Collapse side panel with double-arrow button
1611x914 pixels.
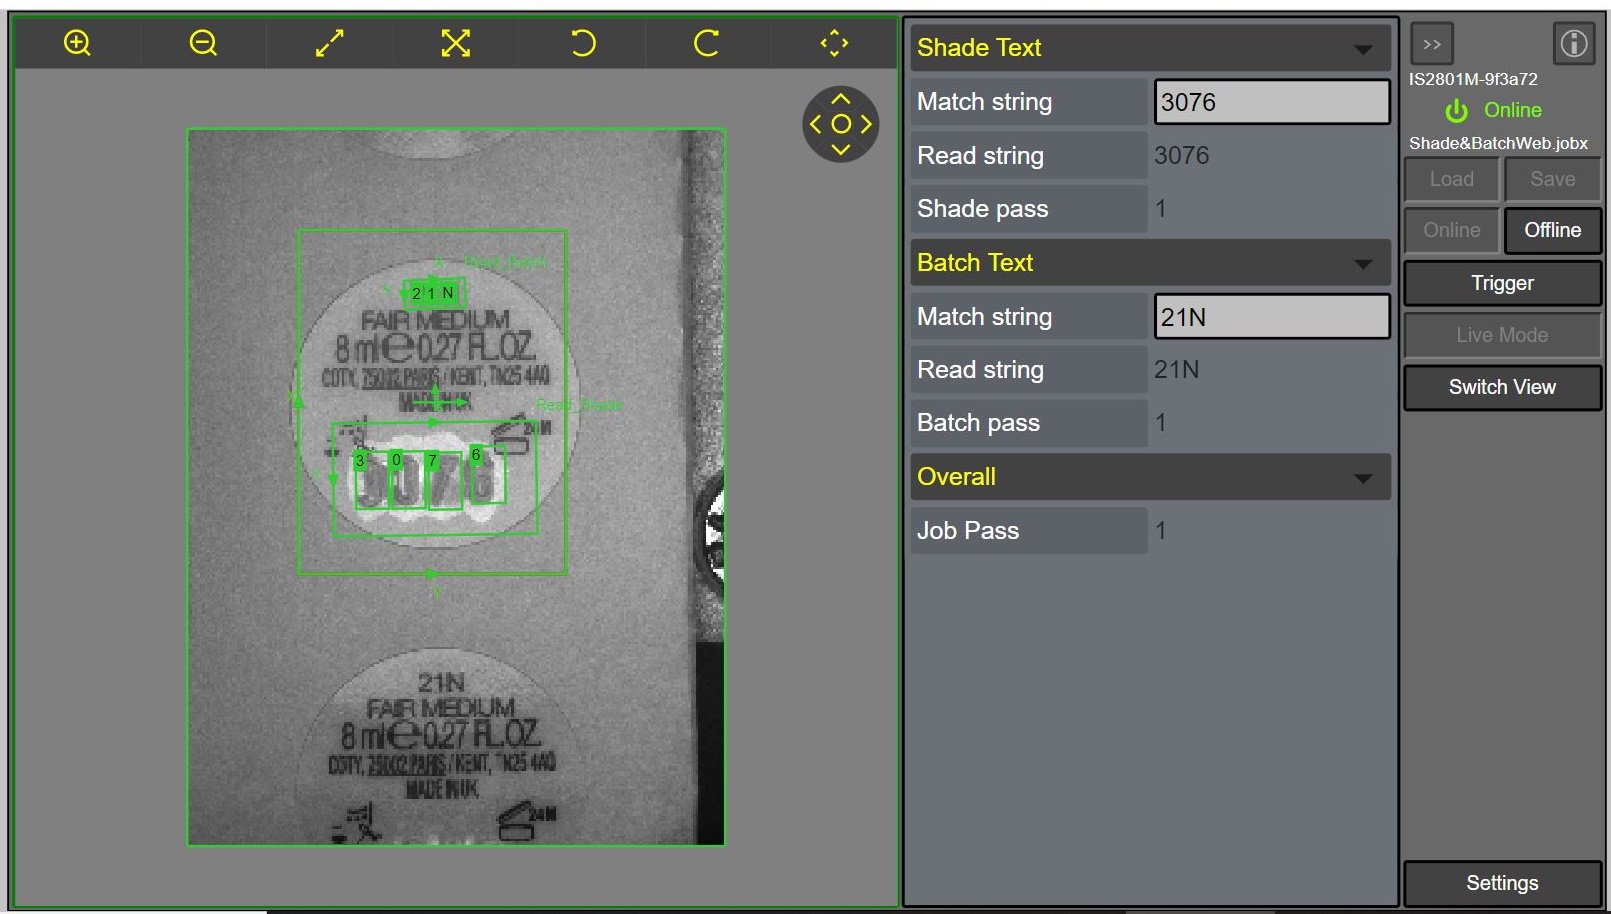pyautogui.click(x=1432, y=44)
